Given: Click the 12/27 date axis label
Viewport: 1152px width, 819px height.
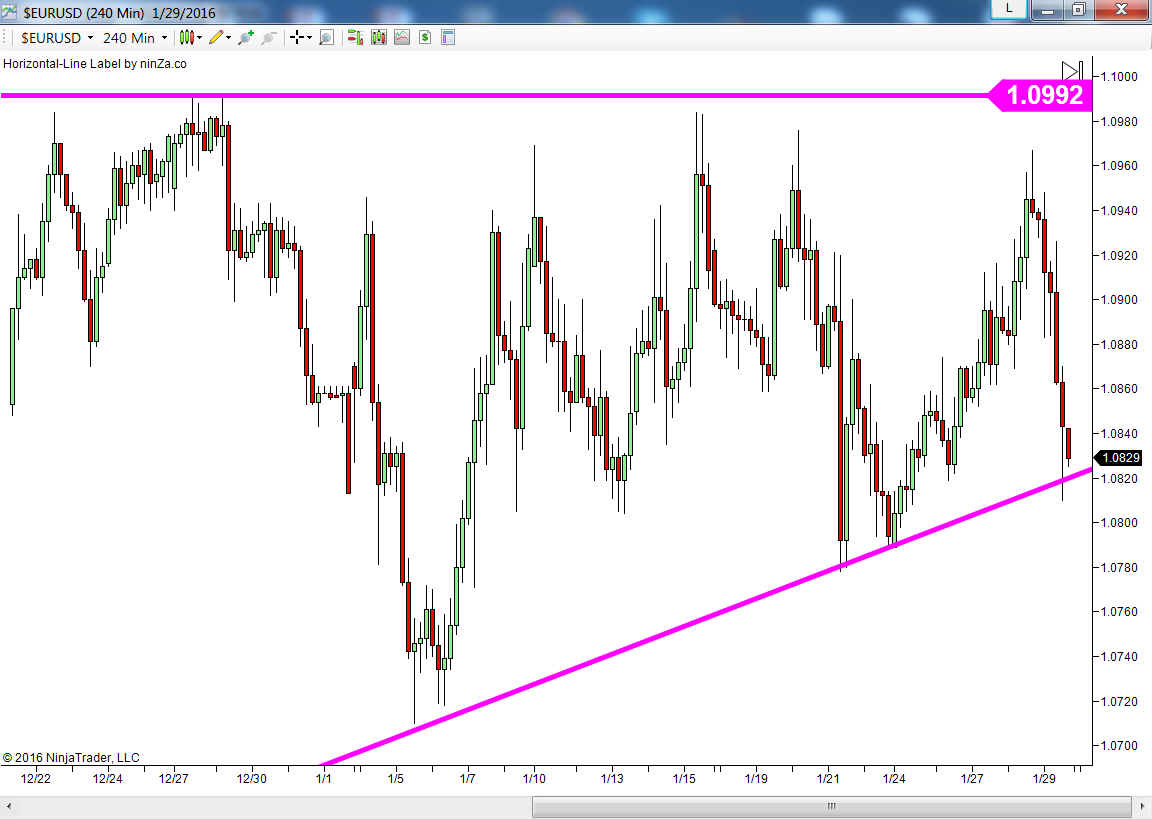Looking at the screenshot, I should click(173, 779).
